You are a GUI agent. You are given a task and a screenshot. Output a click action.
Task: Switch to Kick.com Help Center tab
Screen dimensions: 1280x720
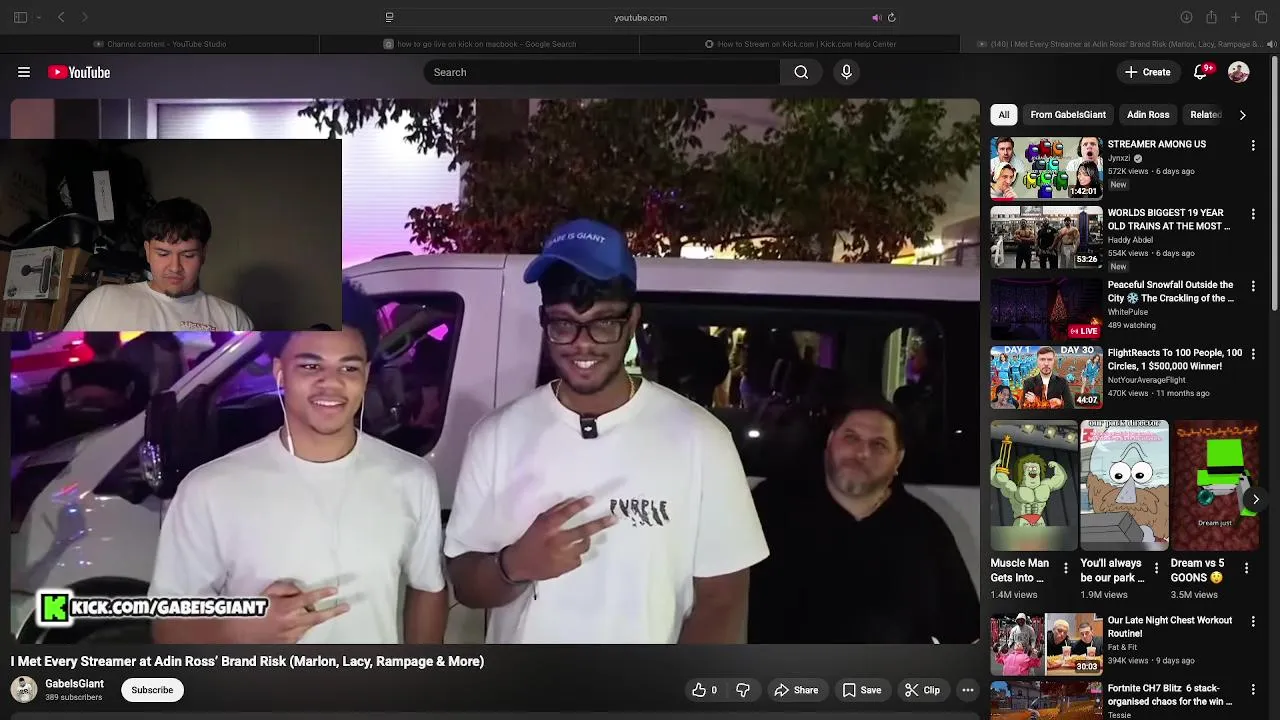point(800,44)
